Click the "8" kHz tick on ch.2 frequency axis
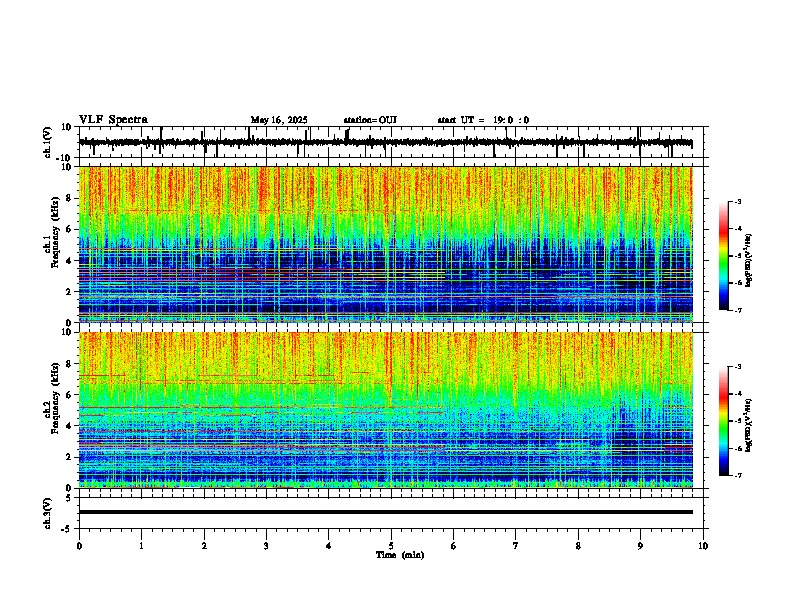 point(69,364)
